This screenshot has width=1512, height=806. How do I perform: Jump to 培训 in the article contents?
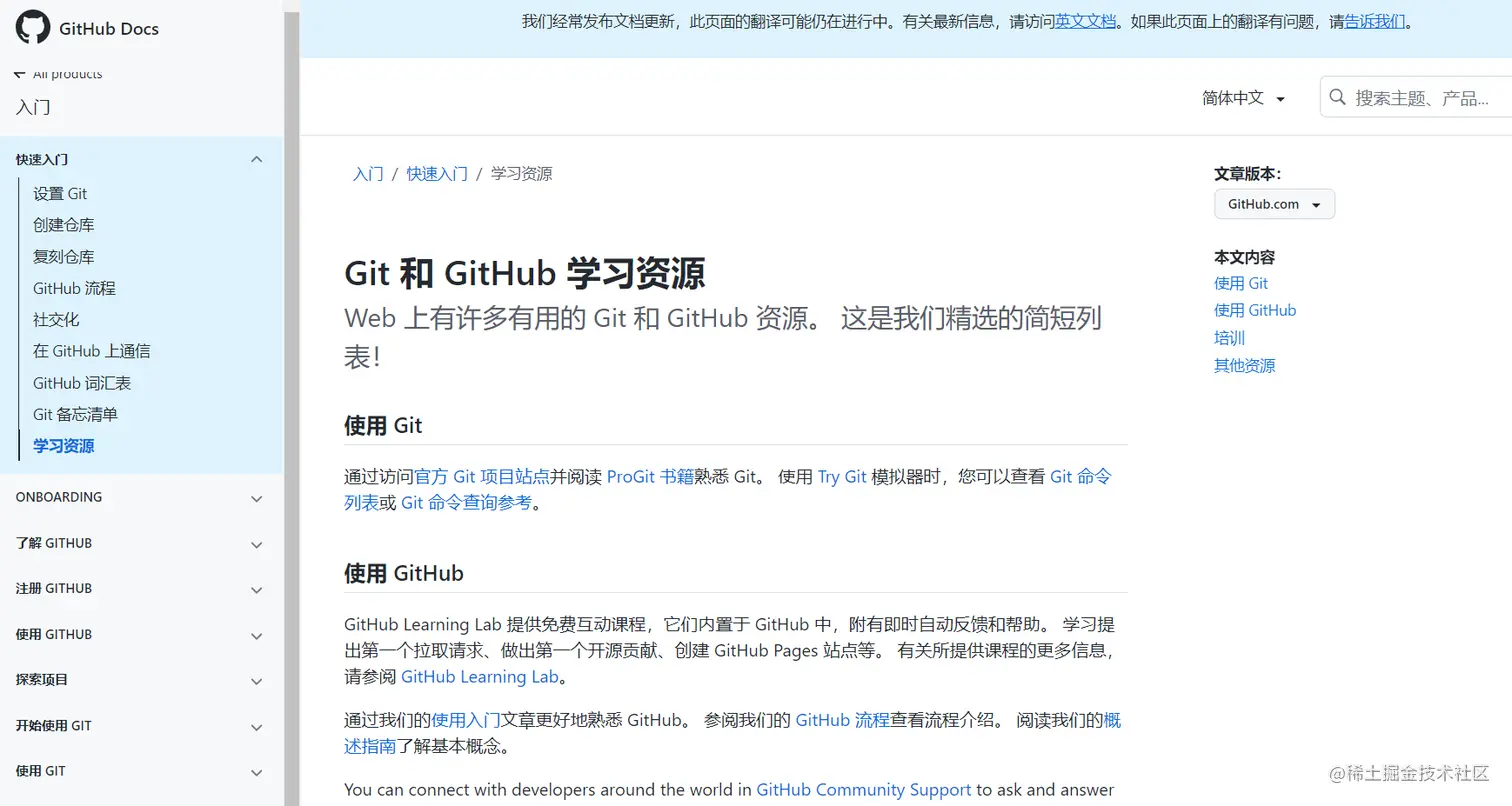coord(1228,338)
